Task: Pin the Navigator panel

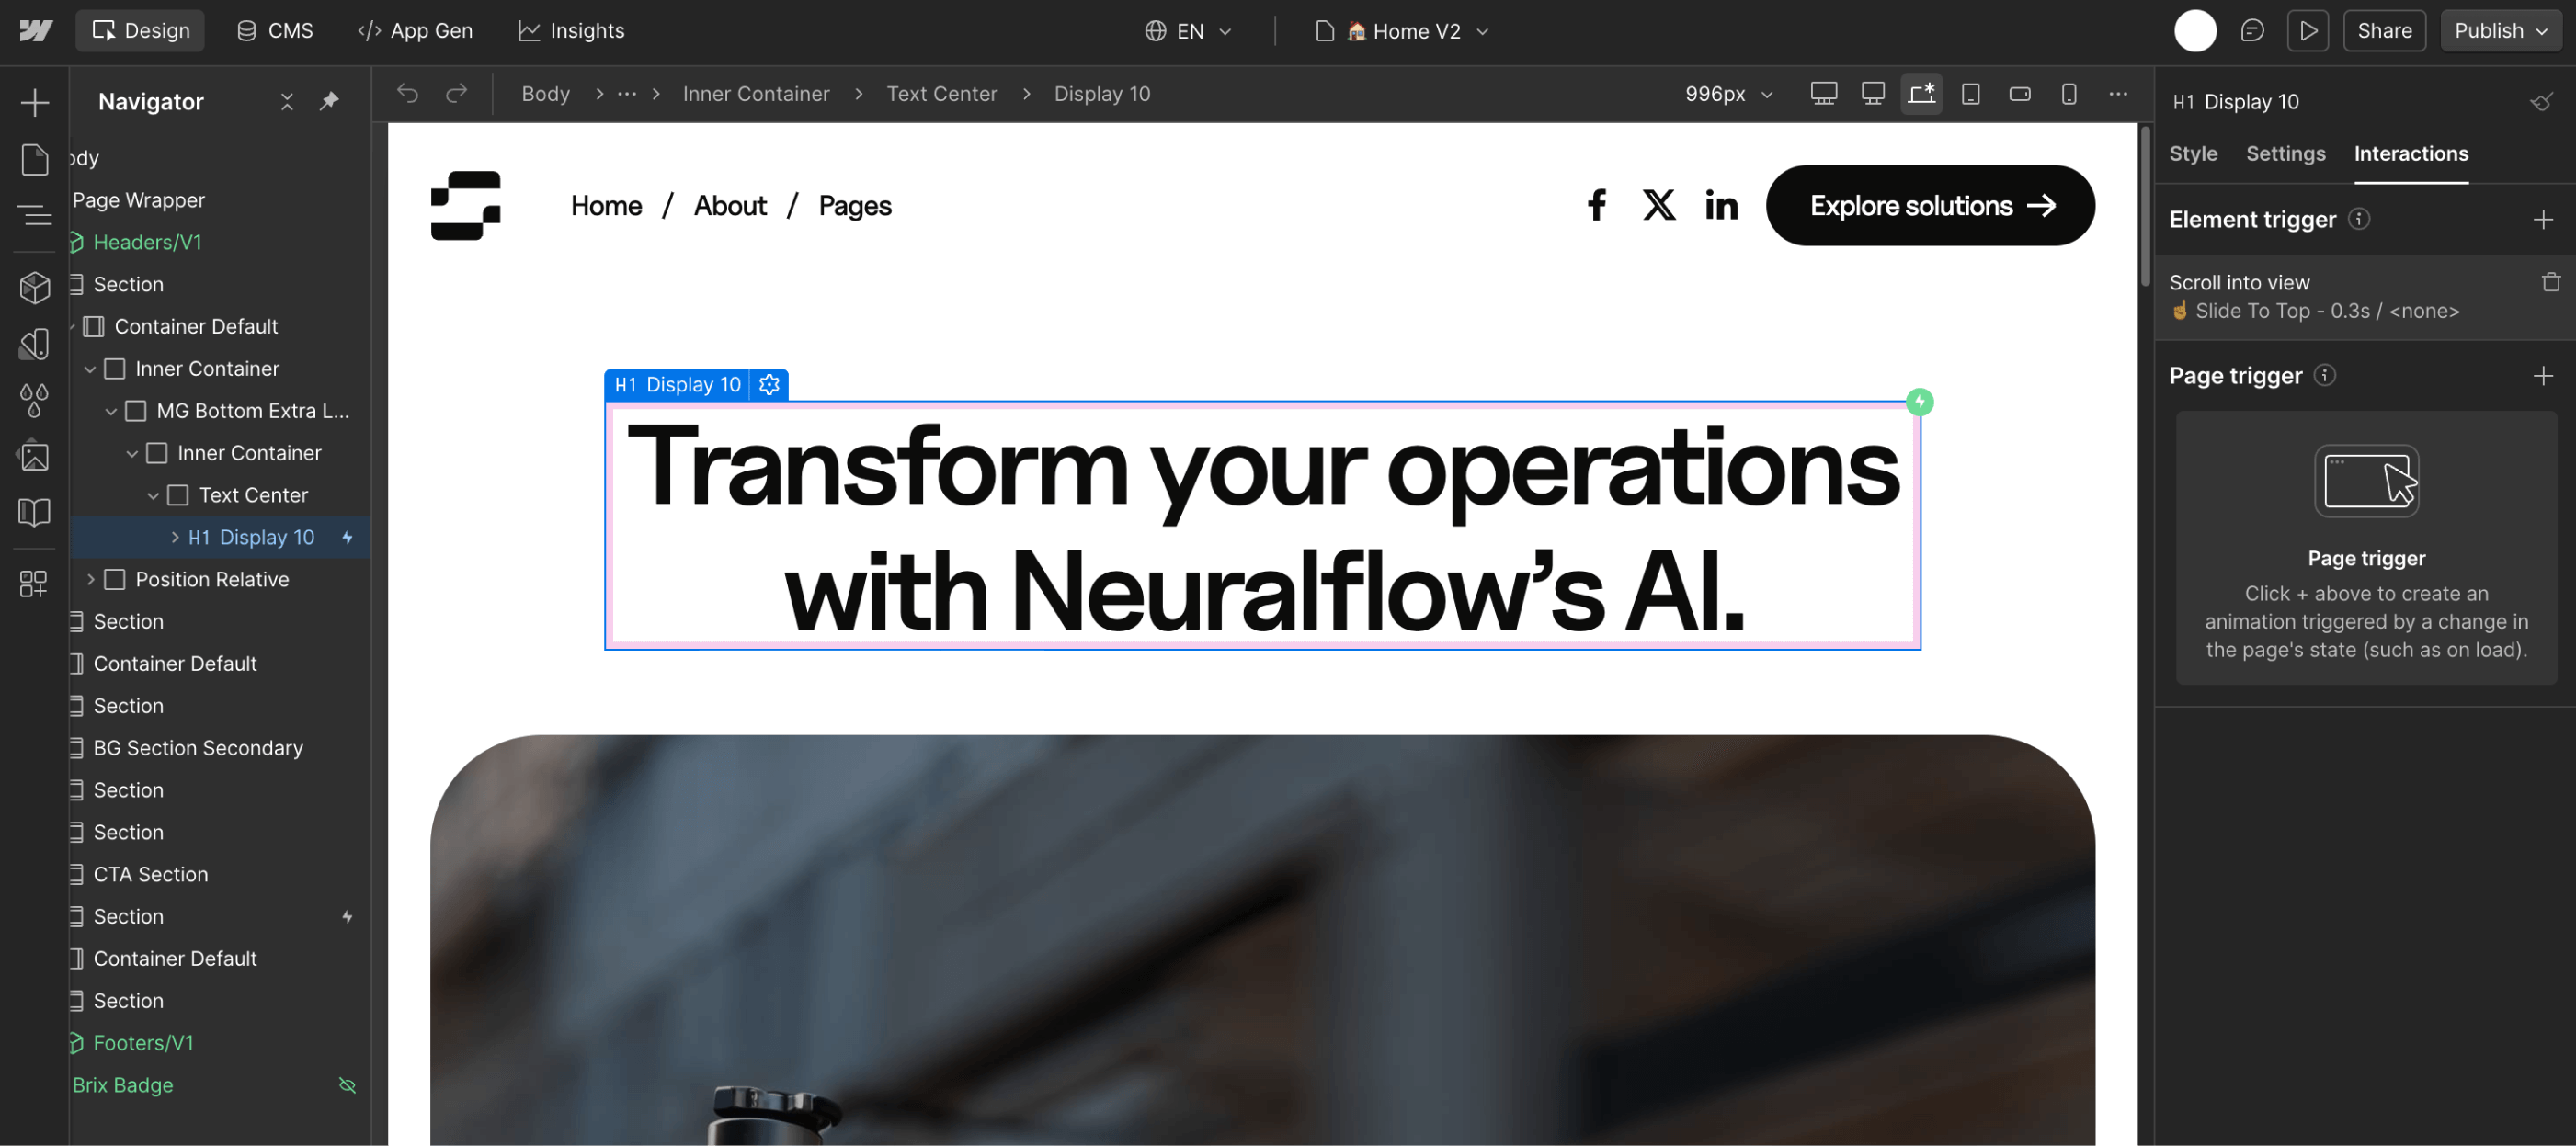Action: tap(330, 101)
